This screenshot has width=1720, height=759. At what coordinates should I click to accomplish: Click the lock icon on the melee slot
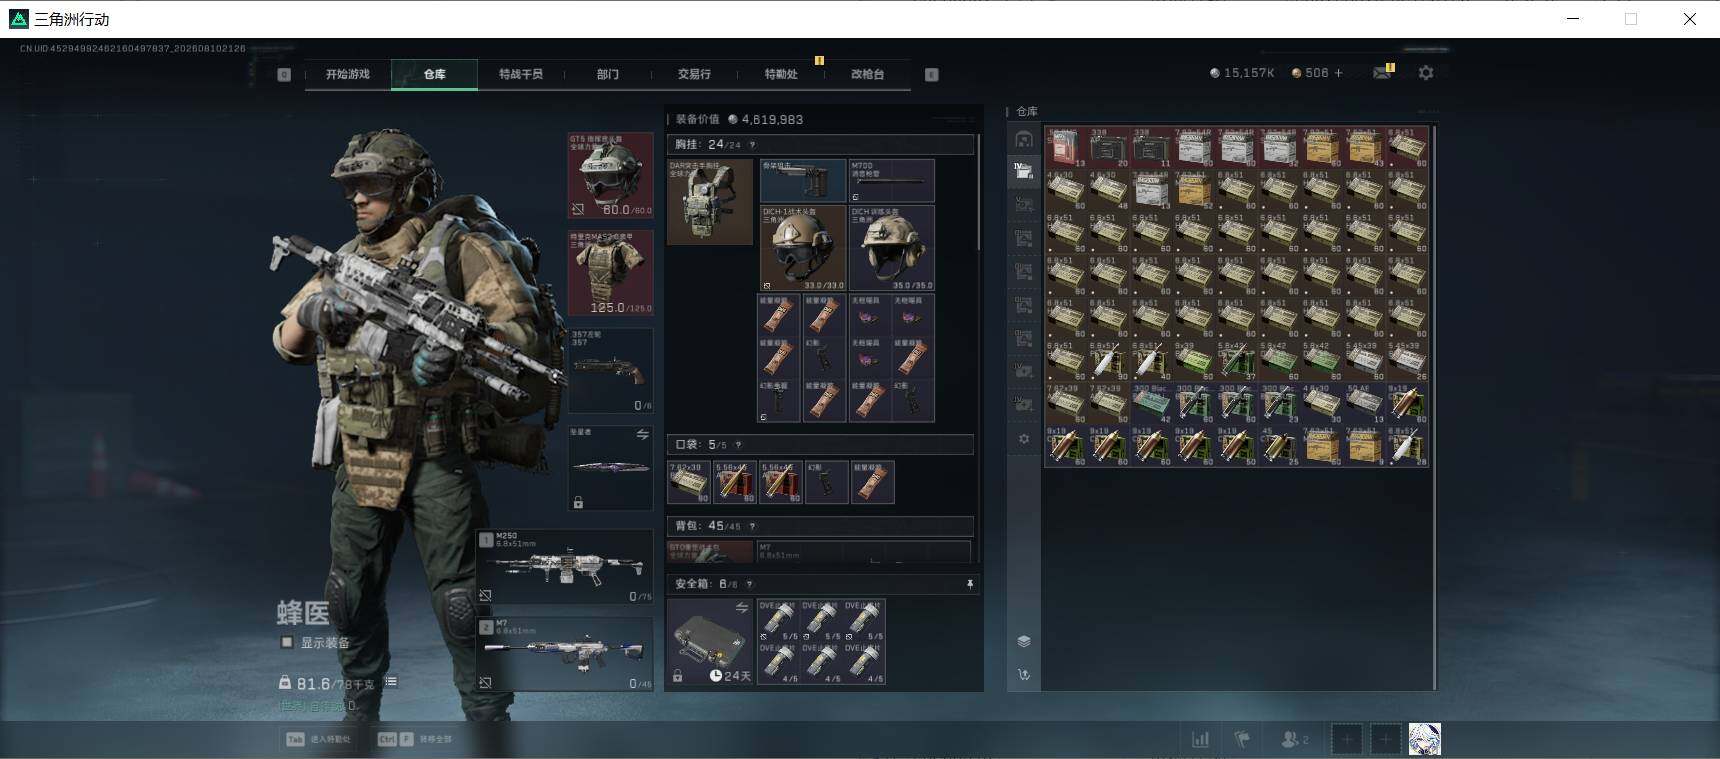pos(578,502)
